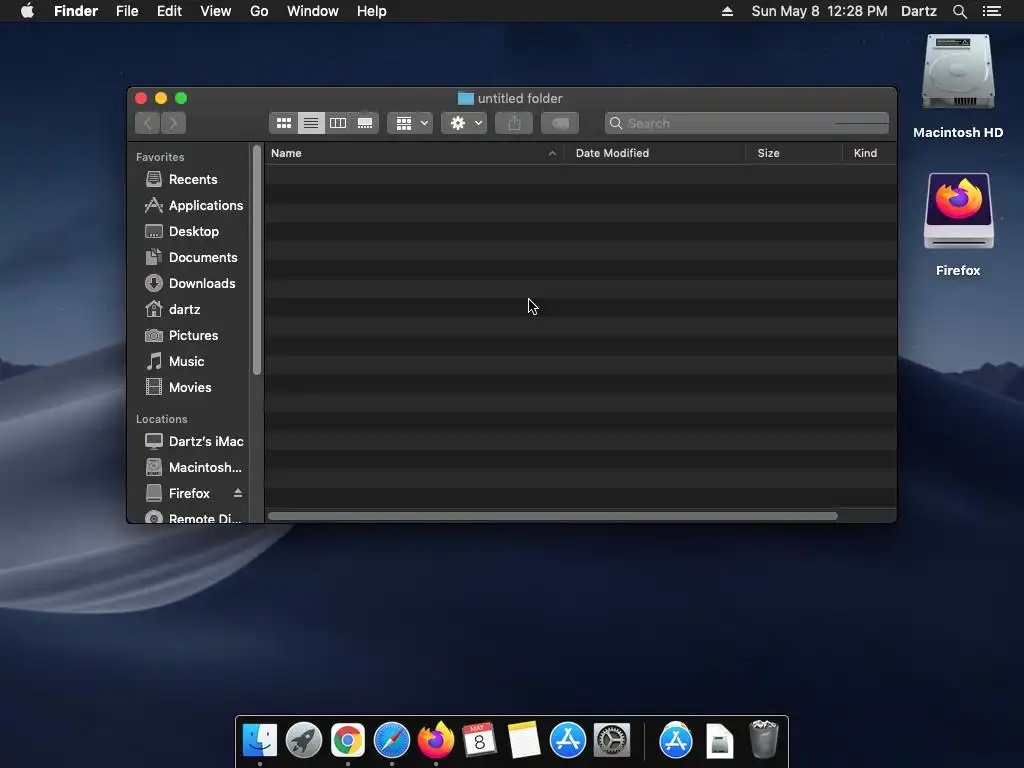The image size is (1024, 768).
Task: Switch Finder to gallery view
Action: click(365, 123)
